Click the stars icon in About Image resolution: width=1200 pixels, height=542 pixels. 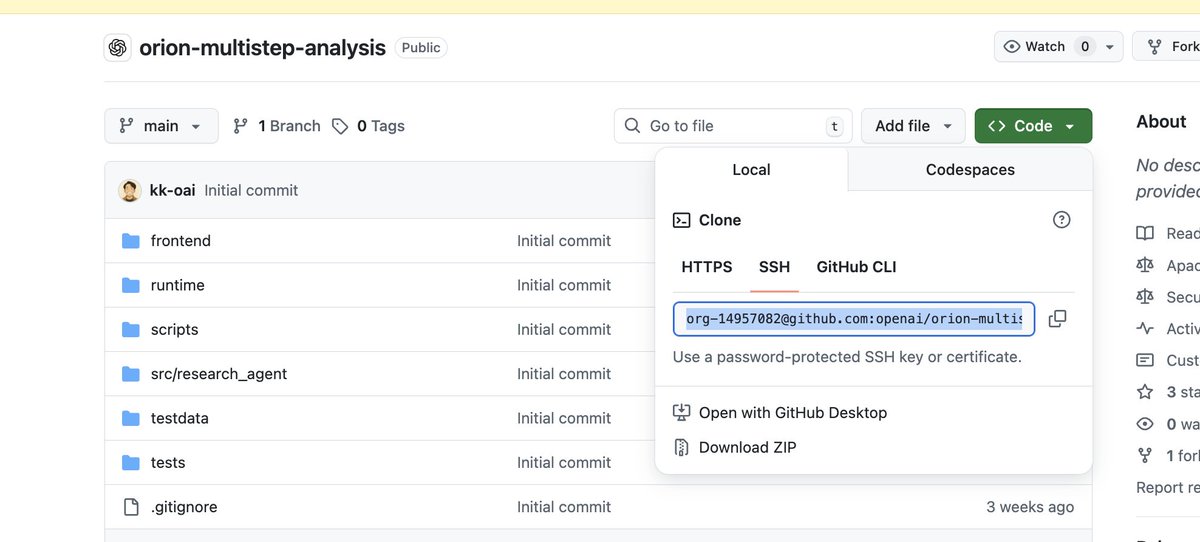tap(1145, 392)
